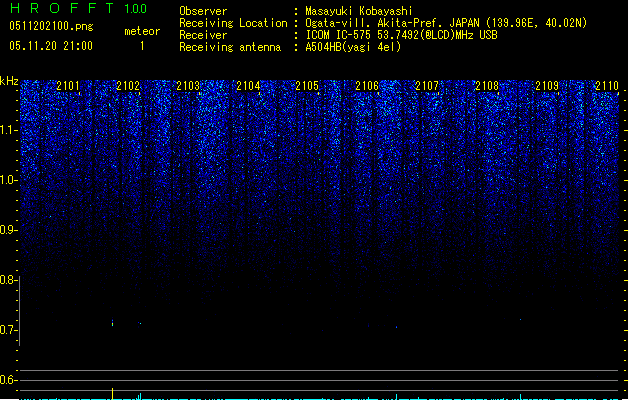The height and width of the screenshot is (400, 629).
Task: Click the antenna value A504HB(yagi 4el)
Action: pos(353,47)
